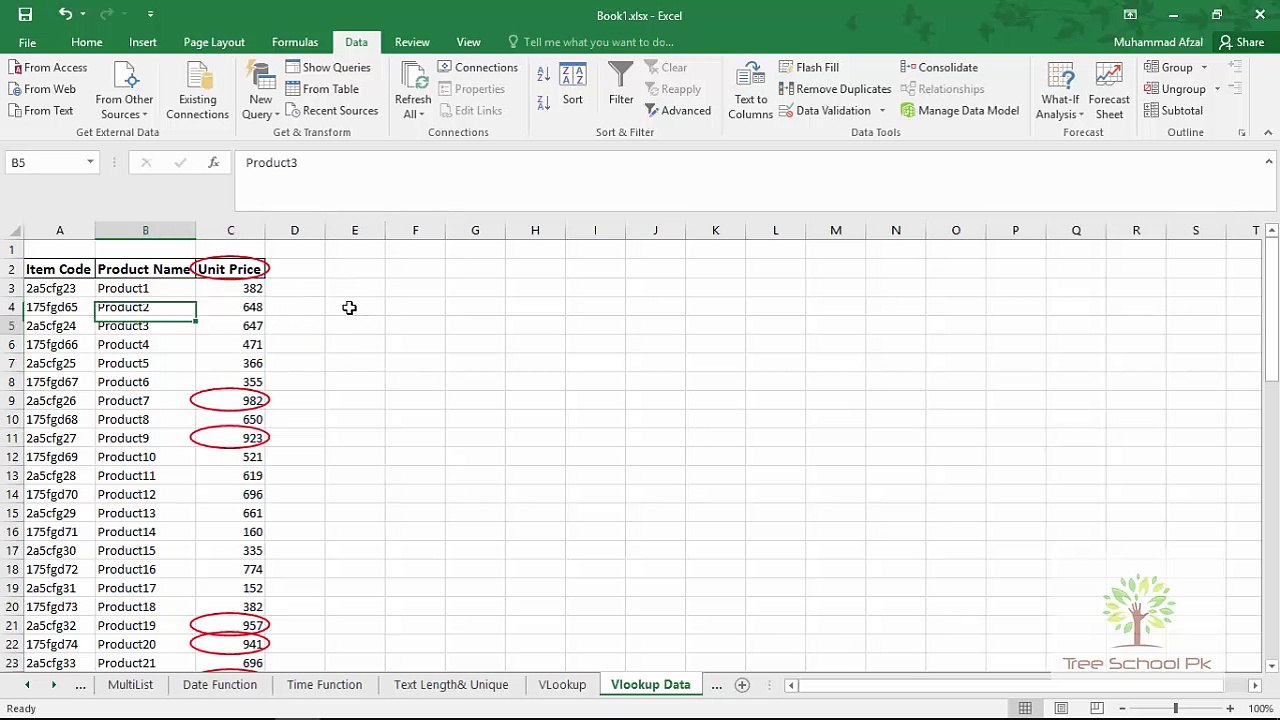Zoom out with the minus button
This screenshot has width=1280, height=720.
1122,709
